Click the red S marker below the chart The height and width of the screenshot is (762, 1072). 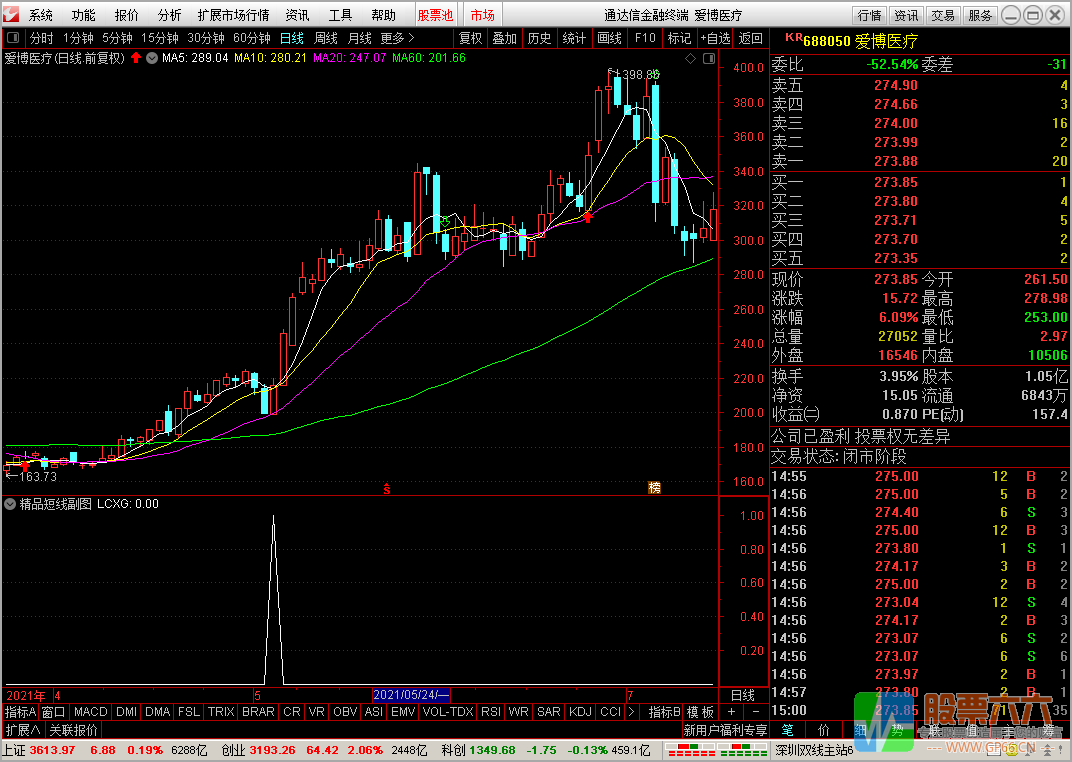pyautogui.click(x=386, y=489)
